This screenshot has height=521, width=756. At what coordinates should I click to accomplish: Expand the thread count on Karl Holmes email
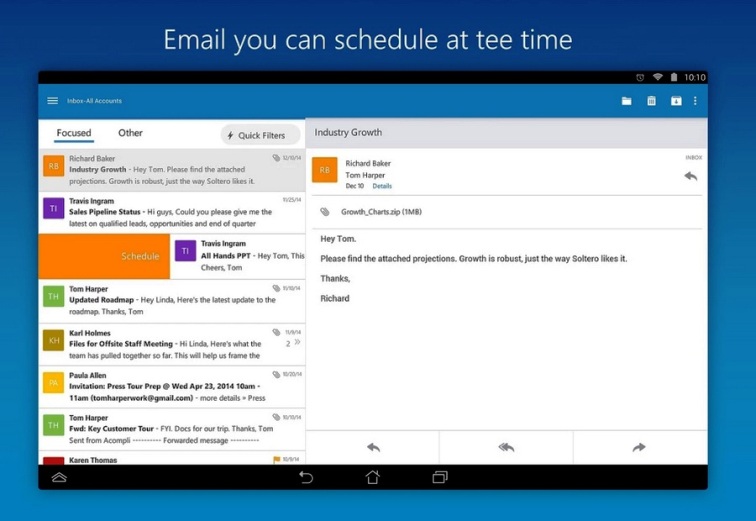(x=293, y=343)
